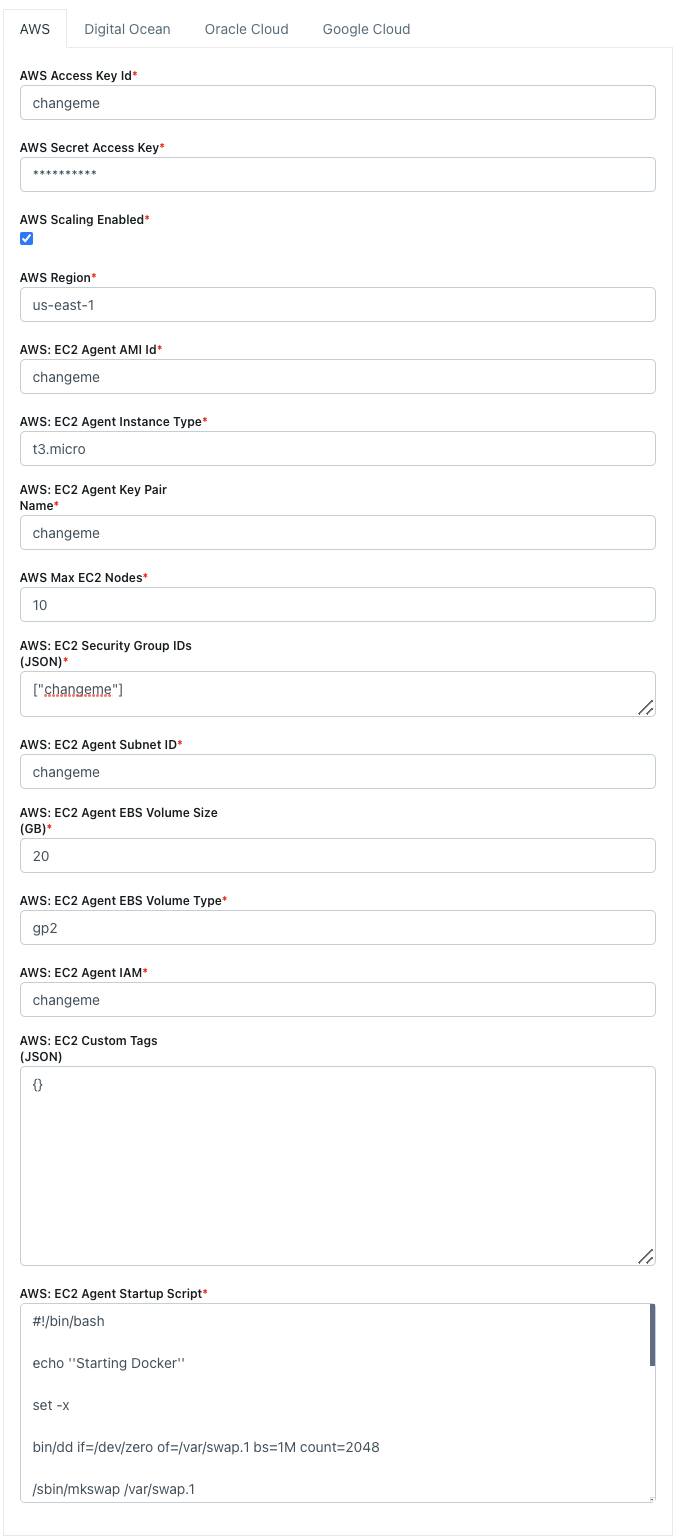Uncheck the AWS Scaling Enabled checkbox
Screen dimensions: 678x1538
point(27,238)
